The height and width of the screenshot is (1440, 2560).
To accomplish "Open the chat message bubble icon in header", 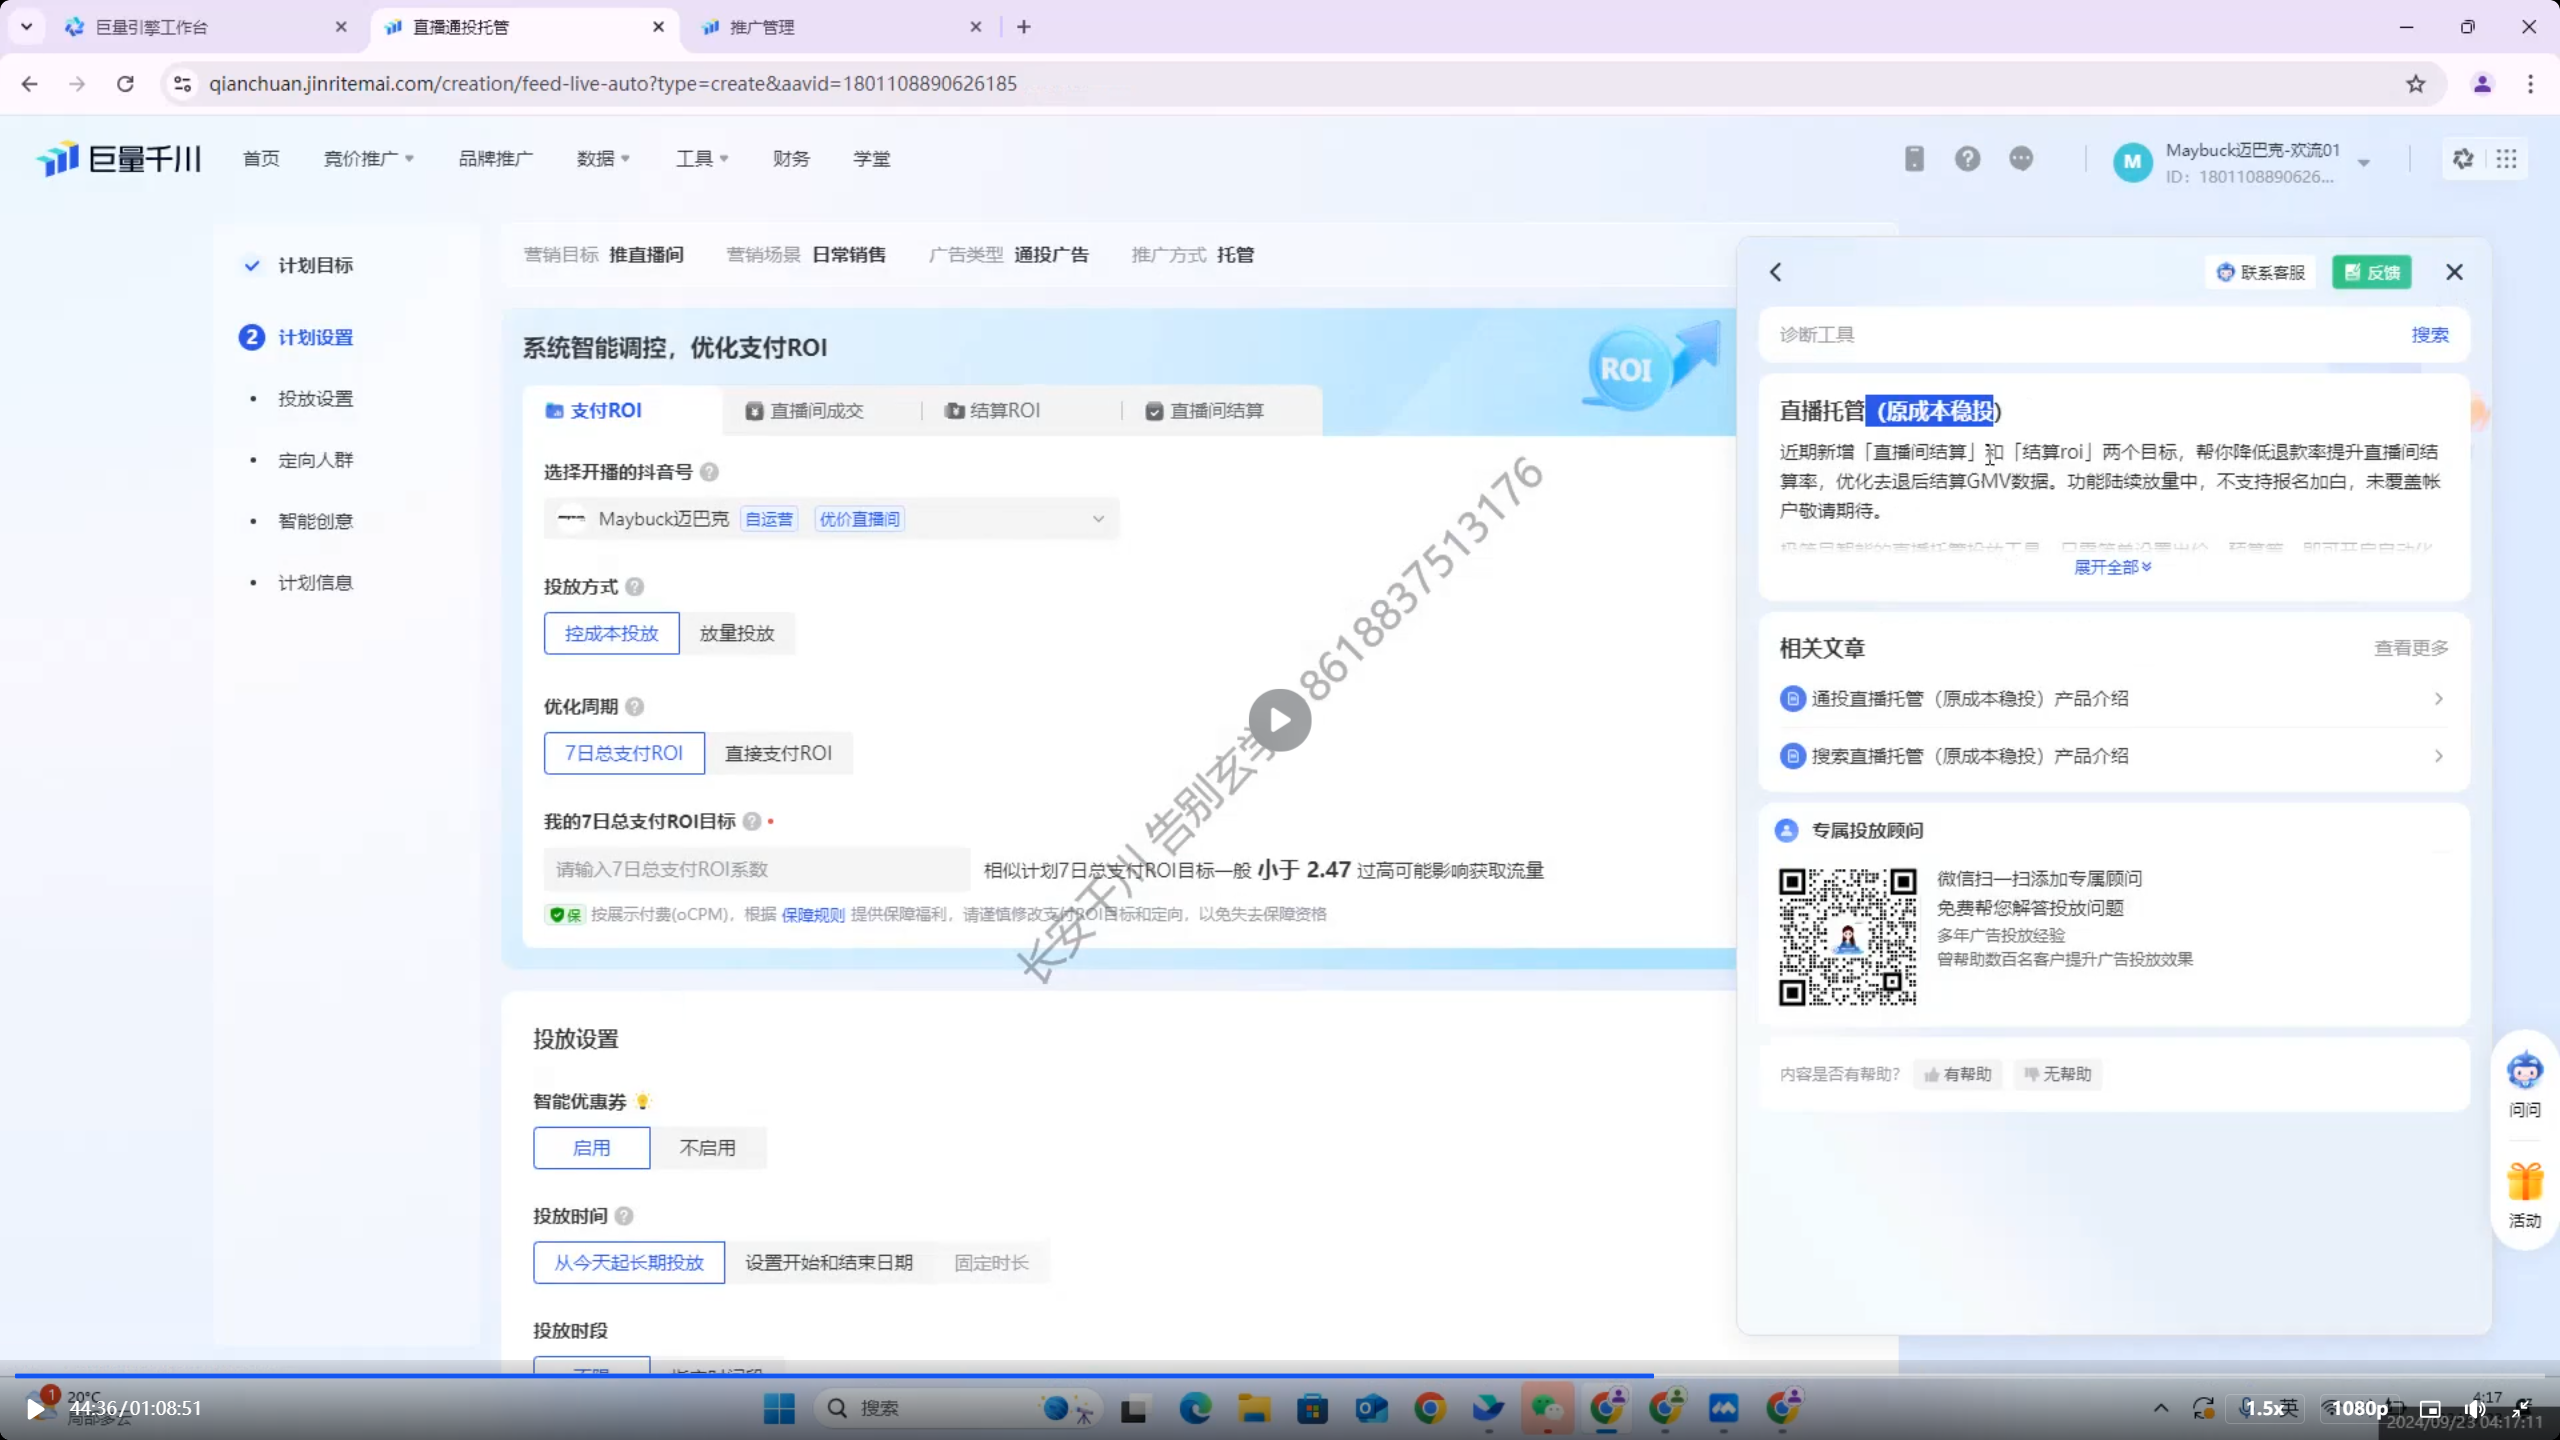I will [2021, 159].
